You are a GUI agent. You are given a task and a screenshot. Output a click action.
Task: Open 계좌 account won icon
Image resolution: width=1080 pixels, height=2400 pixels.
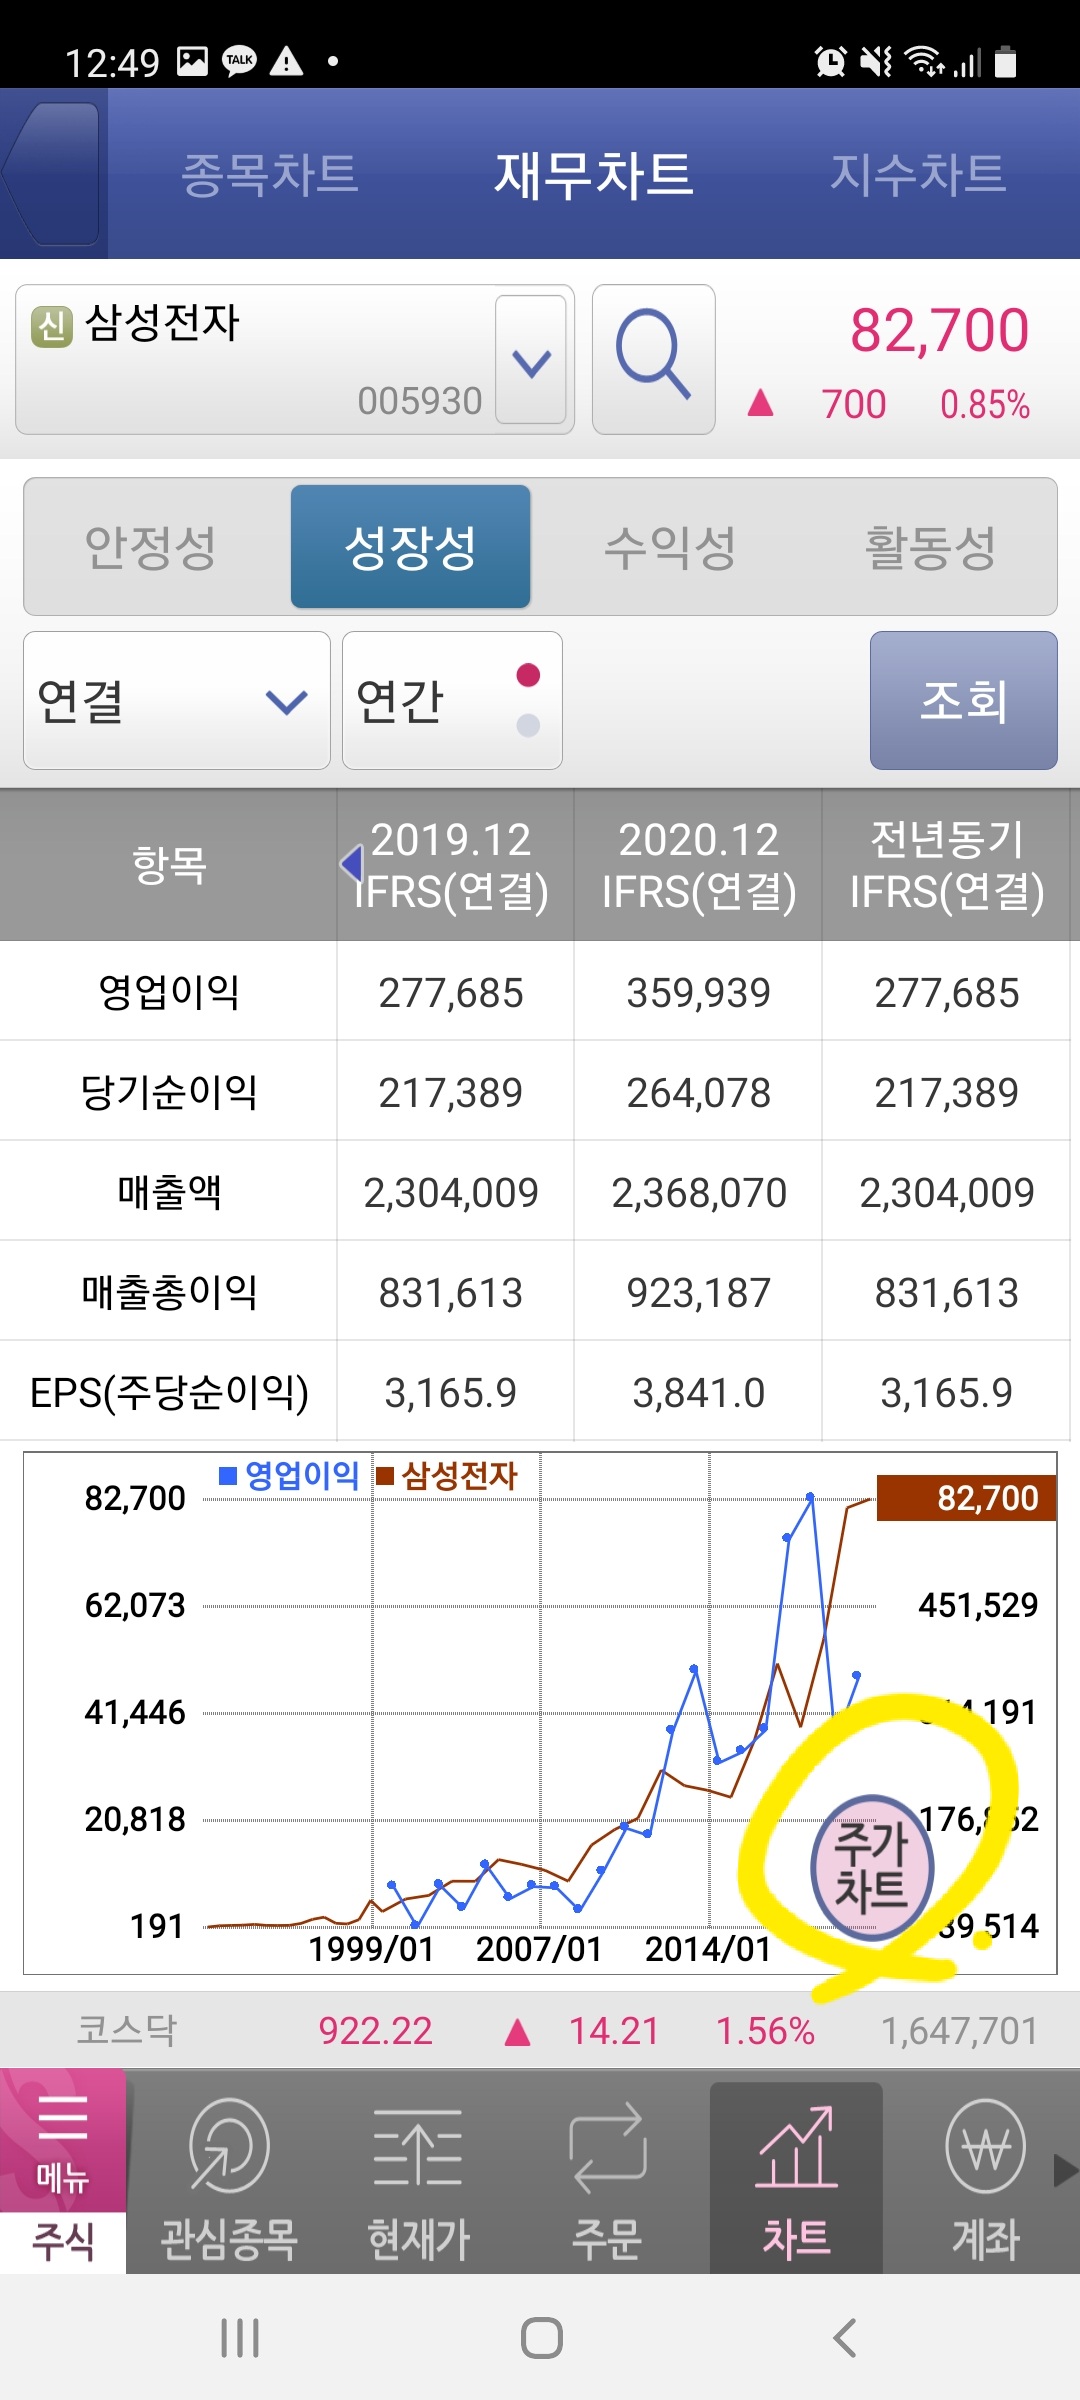coord(985,2179)
